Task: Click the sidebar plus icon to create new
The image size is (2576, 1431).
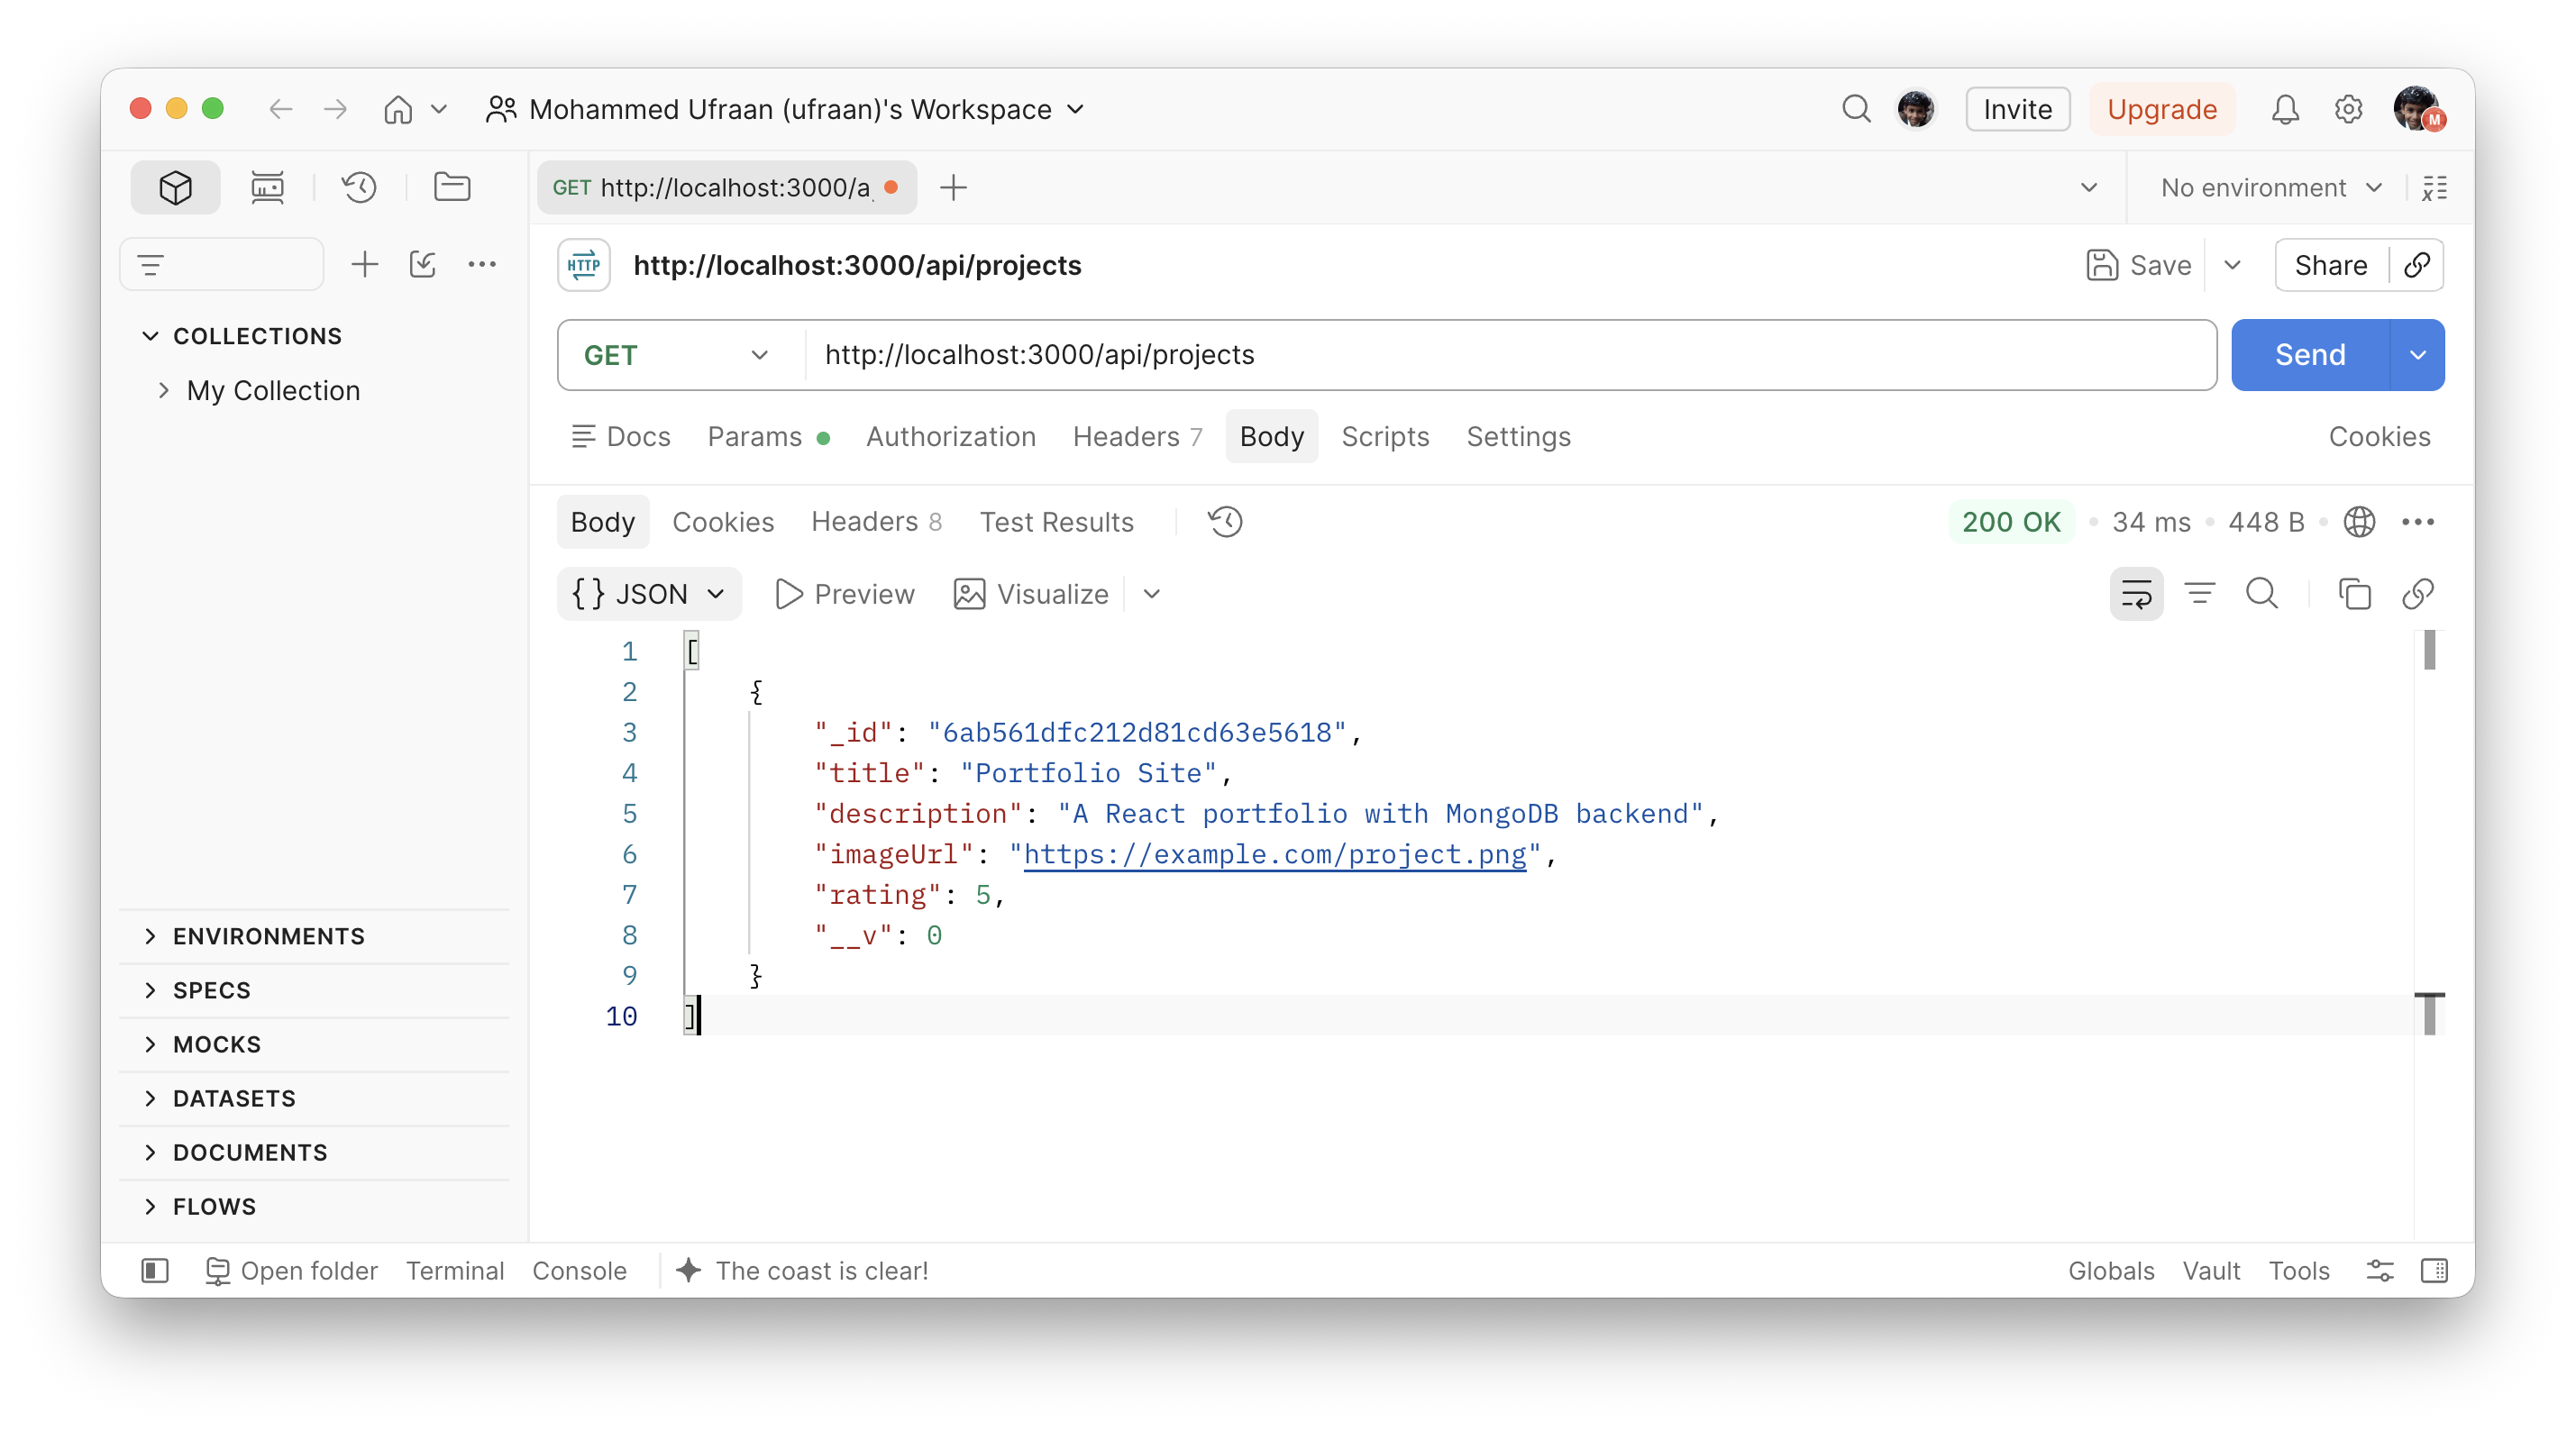Action: [x=365, y=264]
